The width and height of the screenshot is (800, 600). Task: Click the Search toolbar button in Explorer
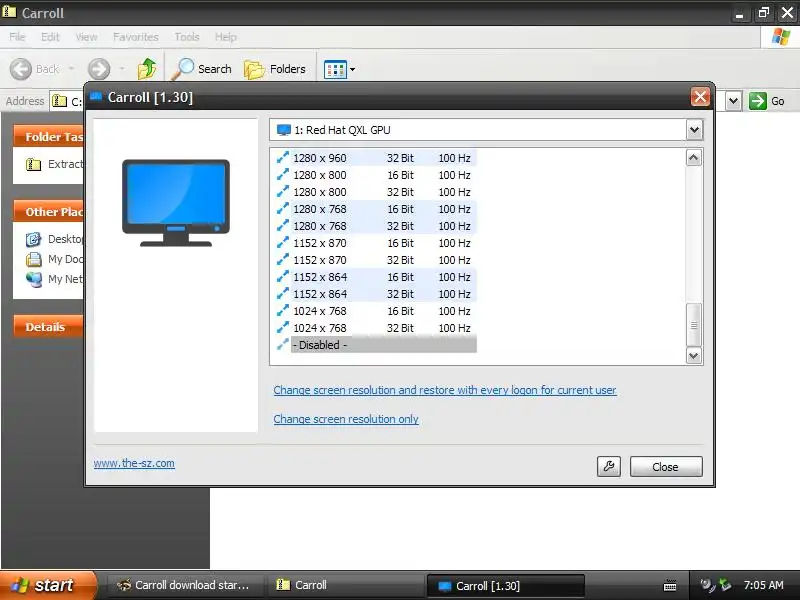(202, 69)
